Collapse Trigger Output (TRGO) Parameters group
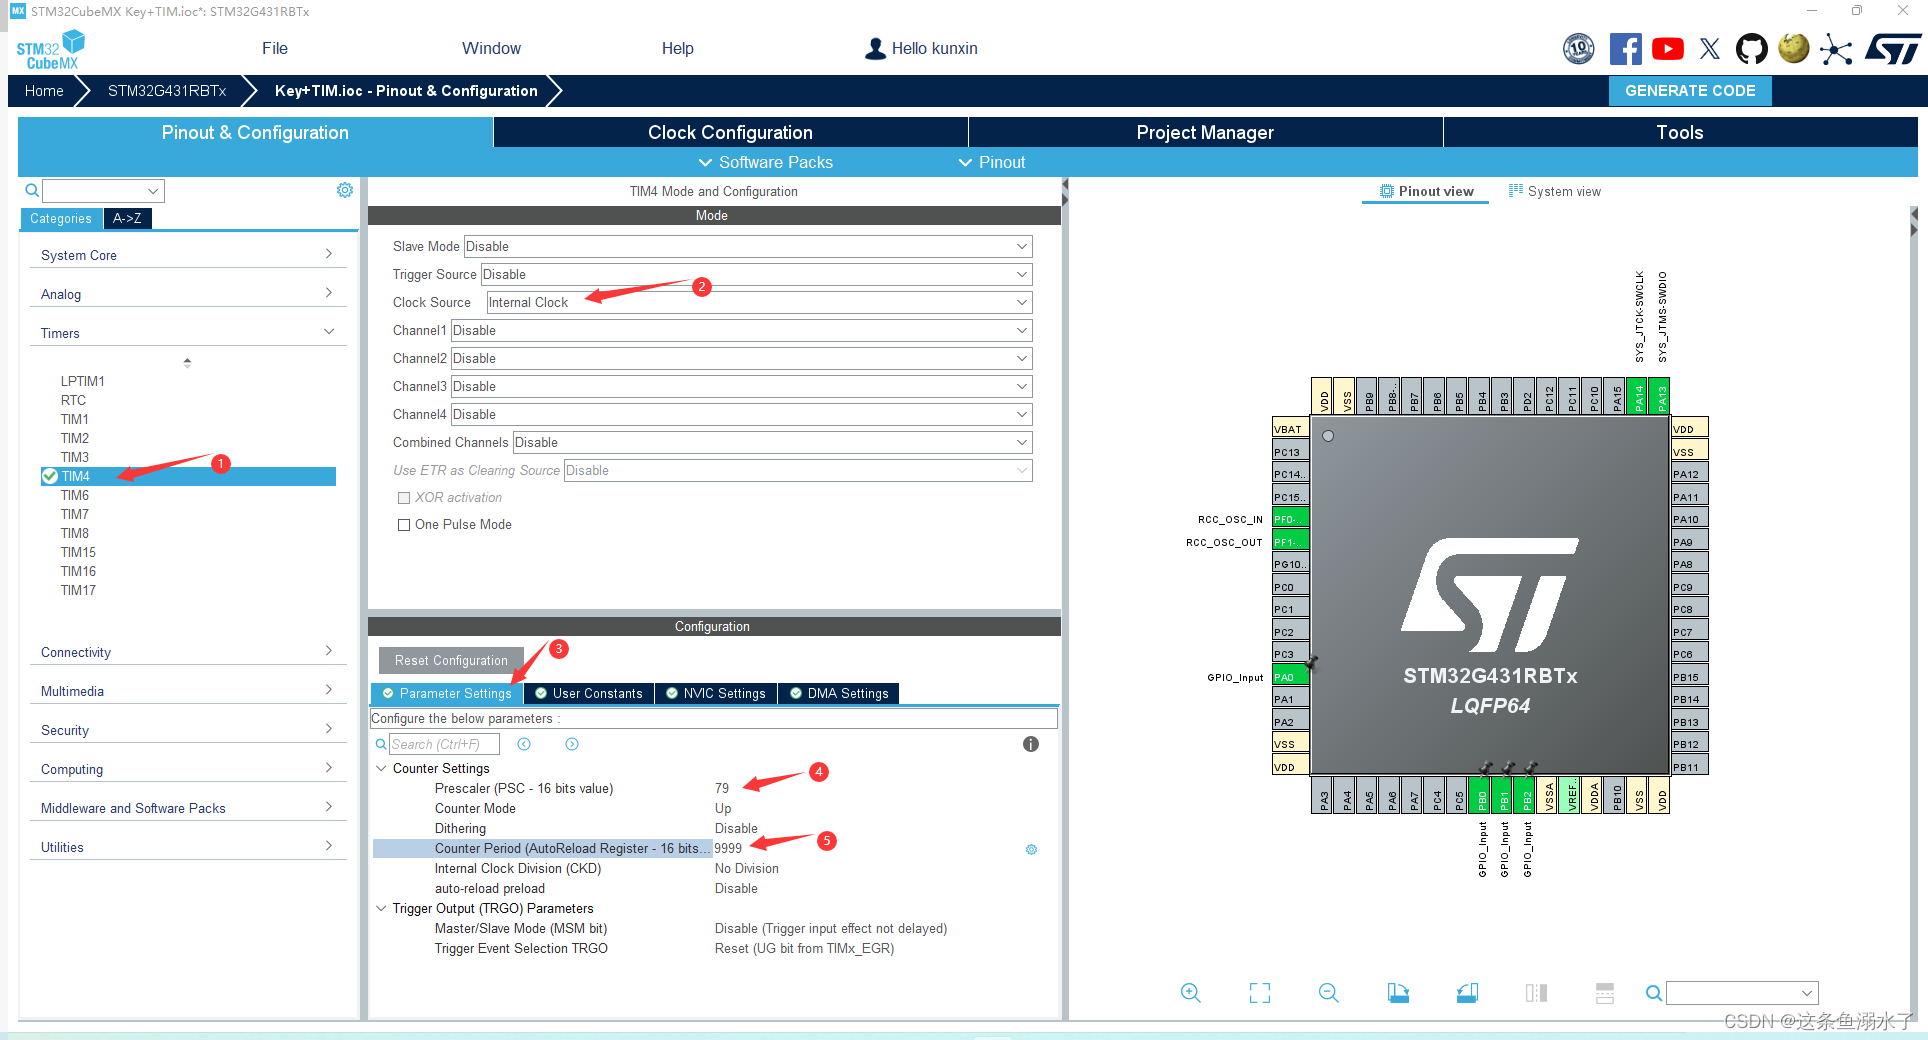The image size is (1928, 1040). click(381, 908)
